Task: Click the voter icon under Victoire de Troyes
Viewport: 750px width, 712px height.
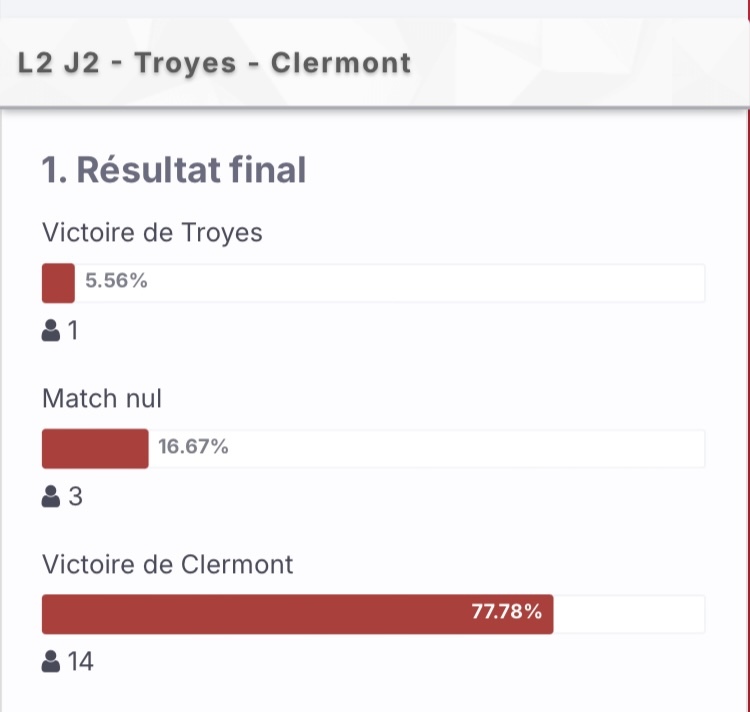Action: point(51,330)
